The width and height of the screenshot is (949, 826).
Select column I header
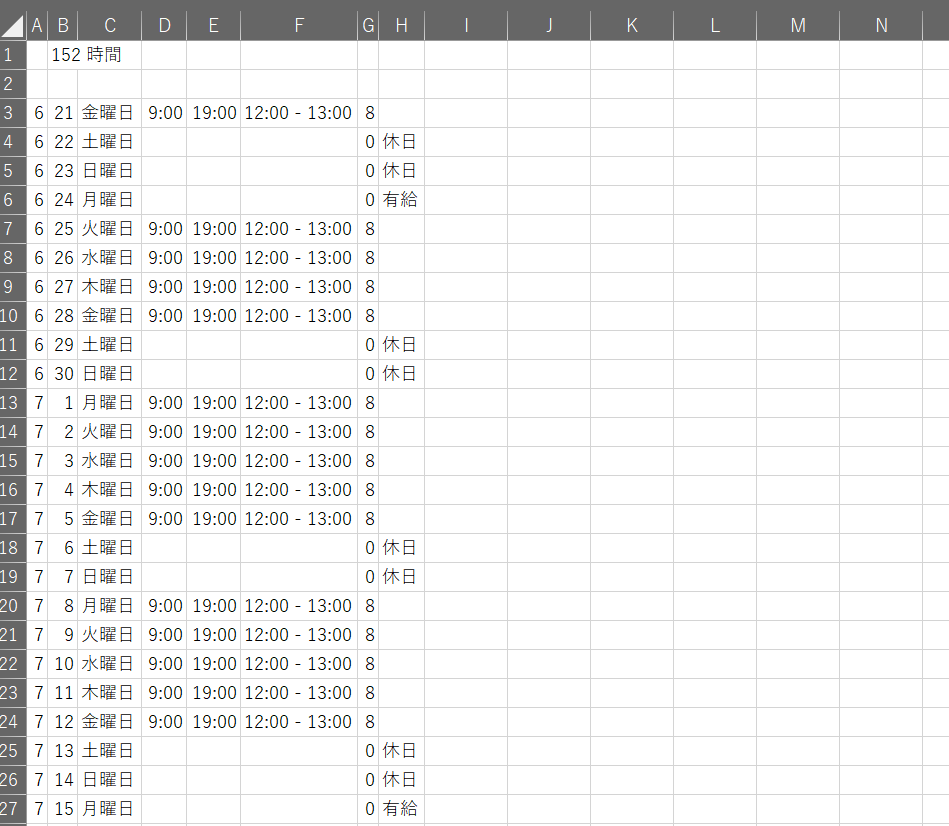click(466, 25)
